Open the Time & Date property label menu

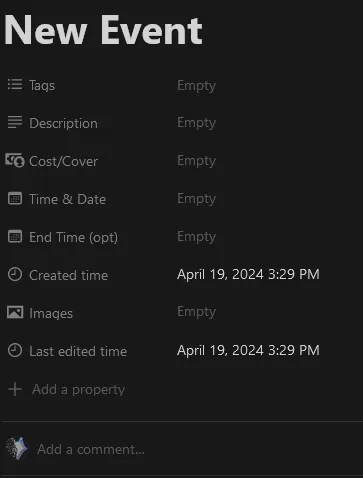[x=68, y=199]
